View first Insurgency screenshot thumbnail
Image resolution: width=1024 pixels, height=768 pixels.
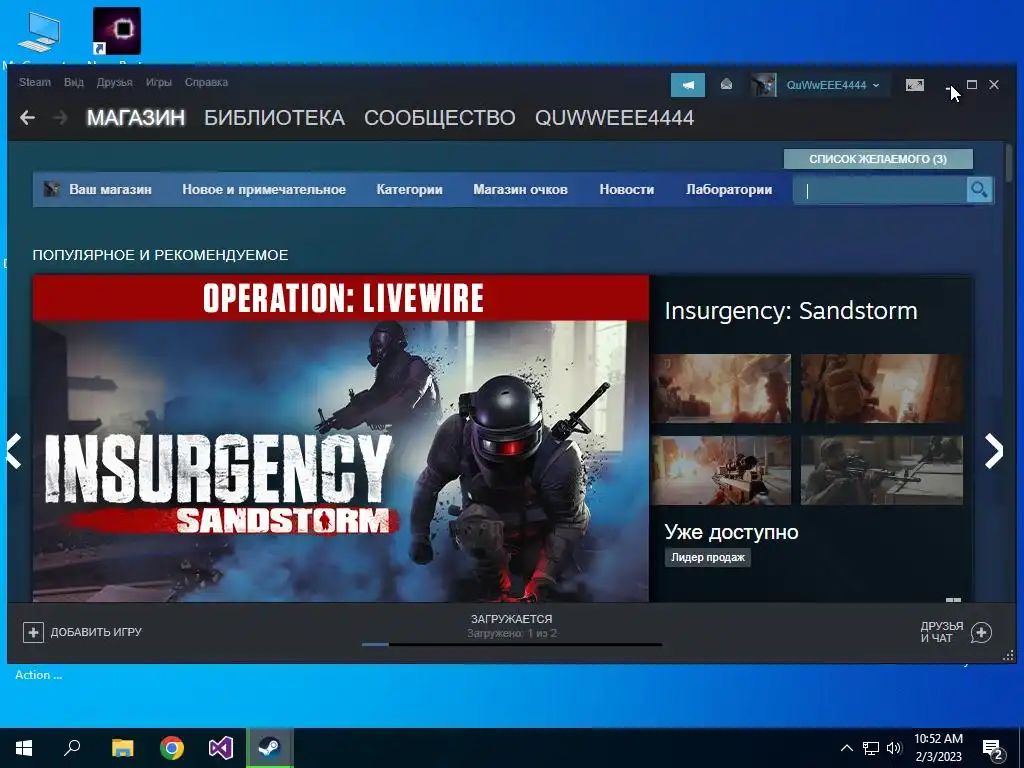721,389
